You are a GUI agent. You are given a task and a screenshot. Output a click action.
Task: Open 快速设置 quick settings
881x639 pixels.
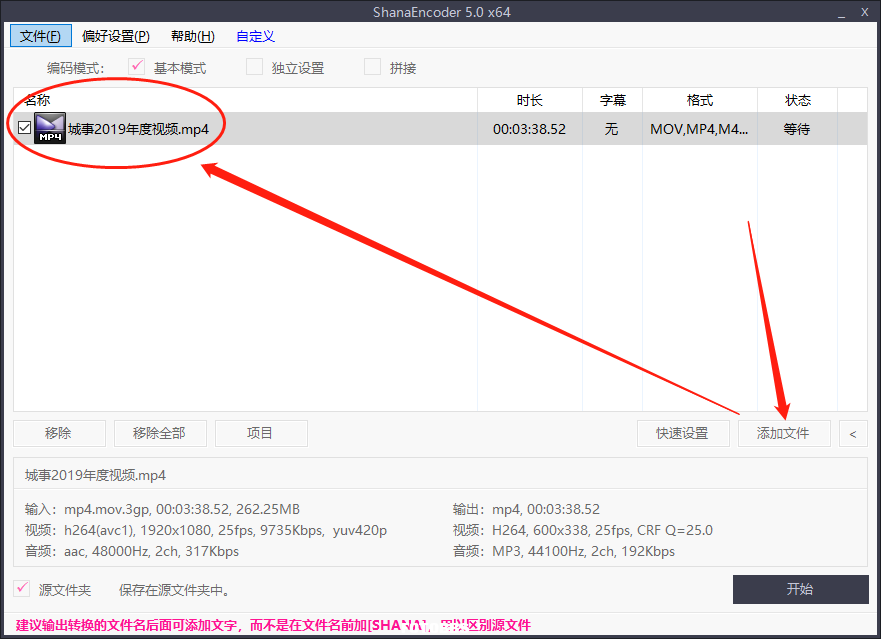coord(683,433)
